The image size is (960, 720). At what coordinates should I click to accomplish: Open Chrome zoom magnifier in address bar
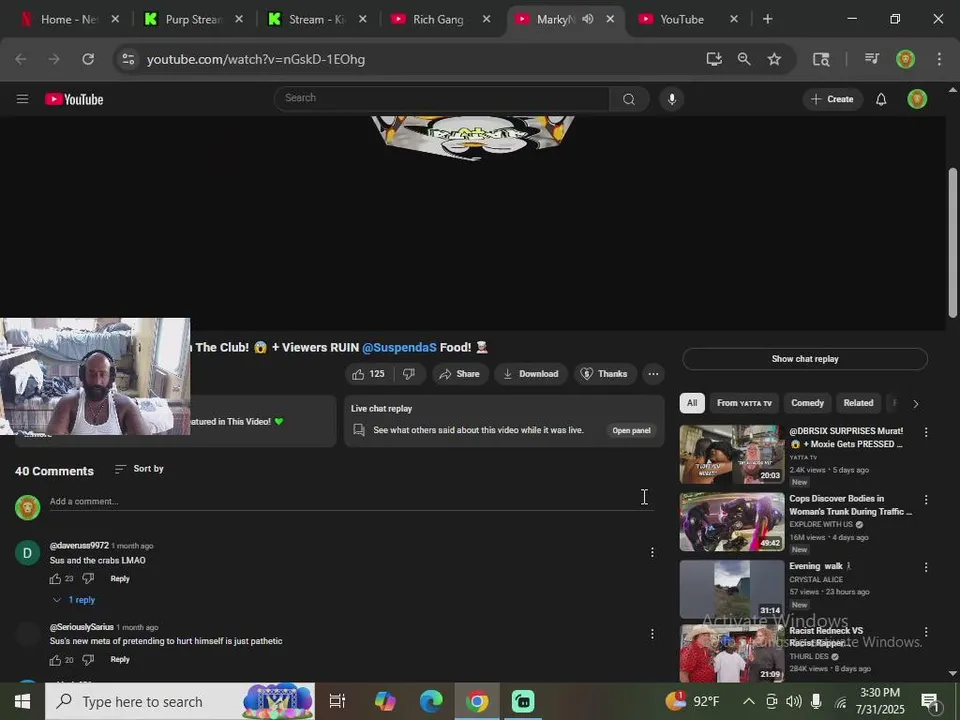tap(744, 59)
